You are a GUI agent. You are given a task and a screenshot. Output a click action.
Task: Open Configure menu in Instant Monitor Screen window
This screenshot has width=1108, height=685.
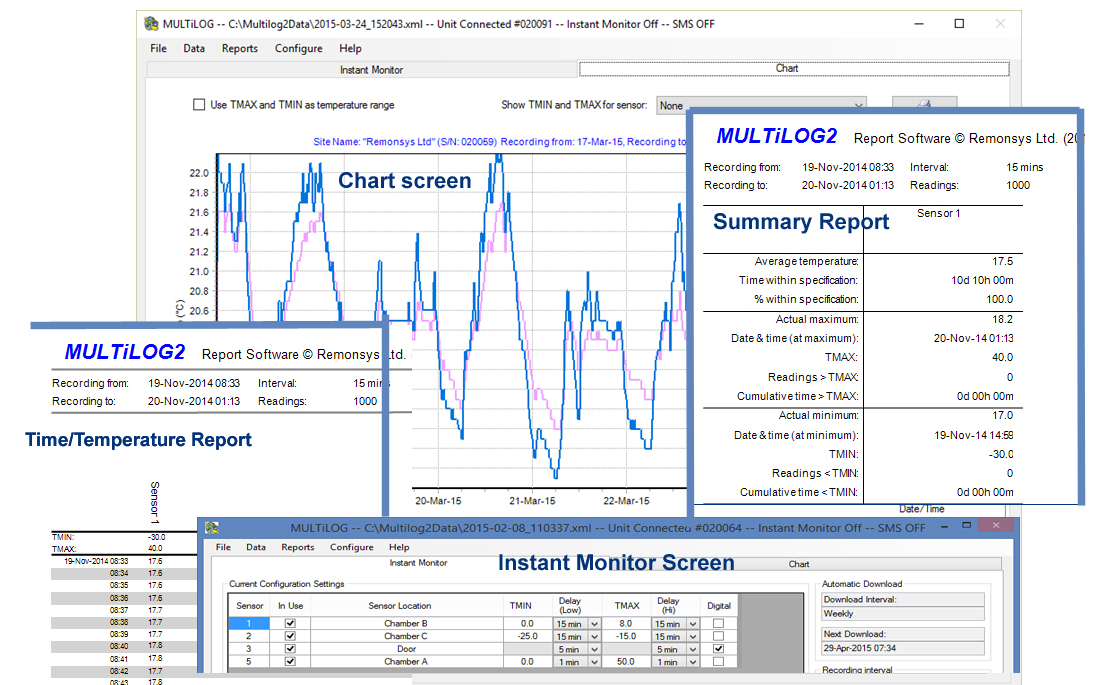click(351, 547)
